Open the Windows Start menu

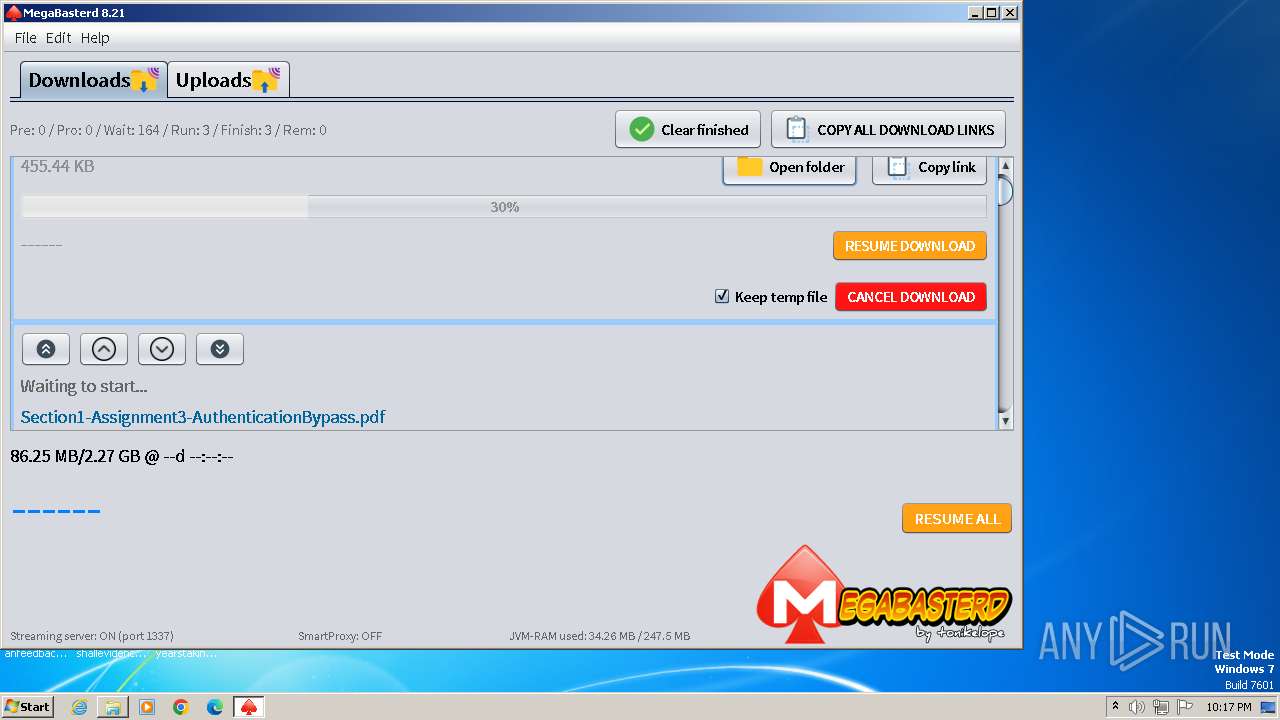28,707
